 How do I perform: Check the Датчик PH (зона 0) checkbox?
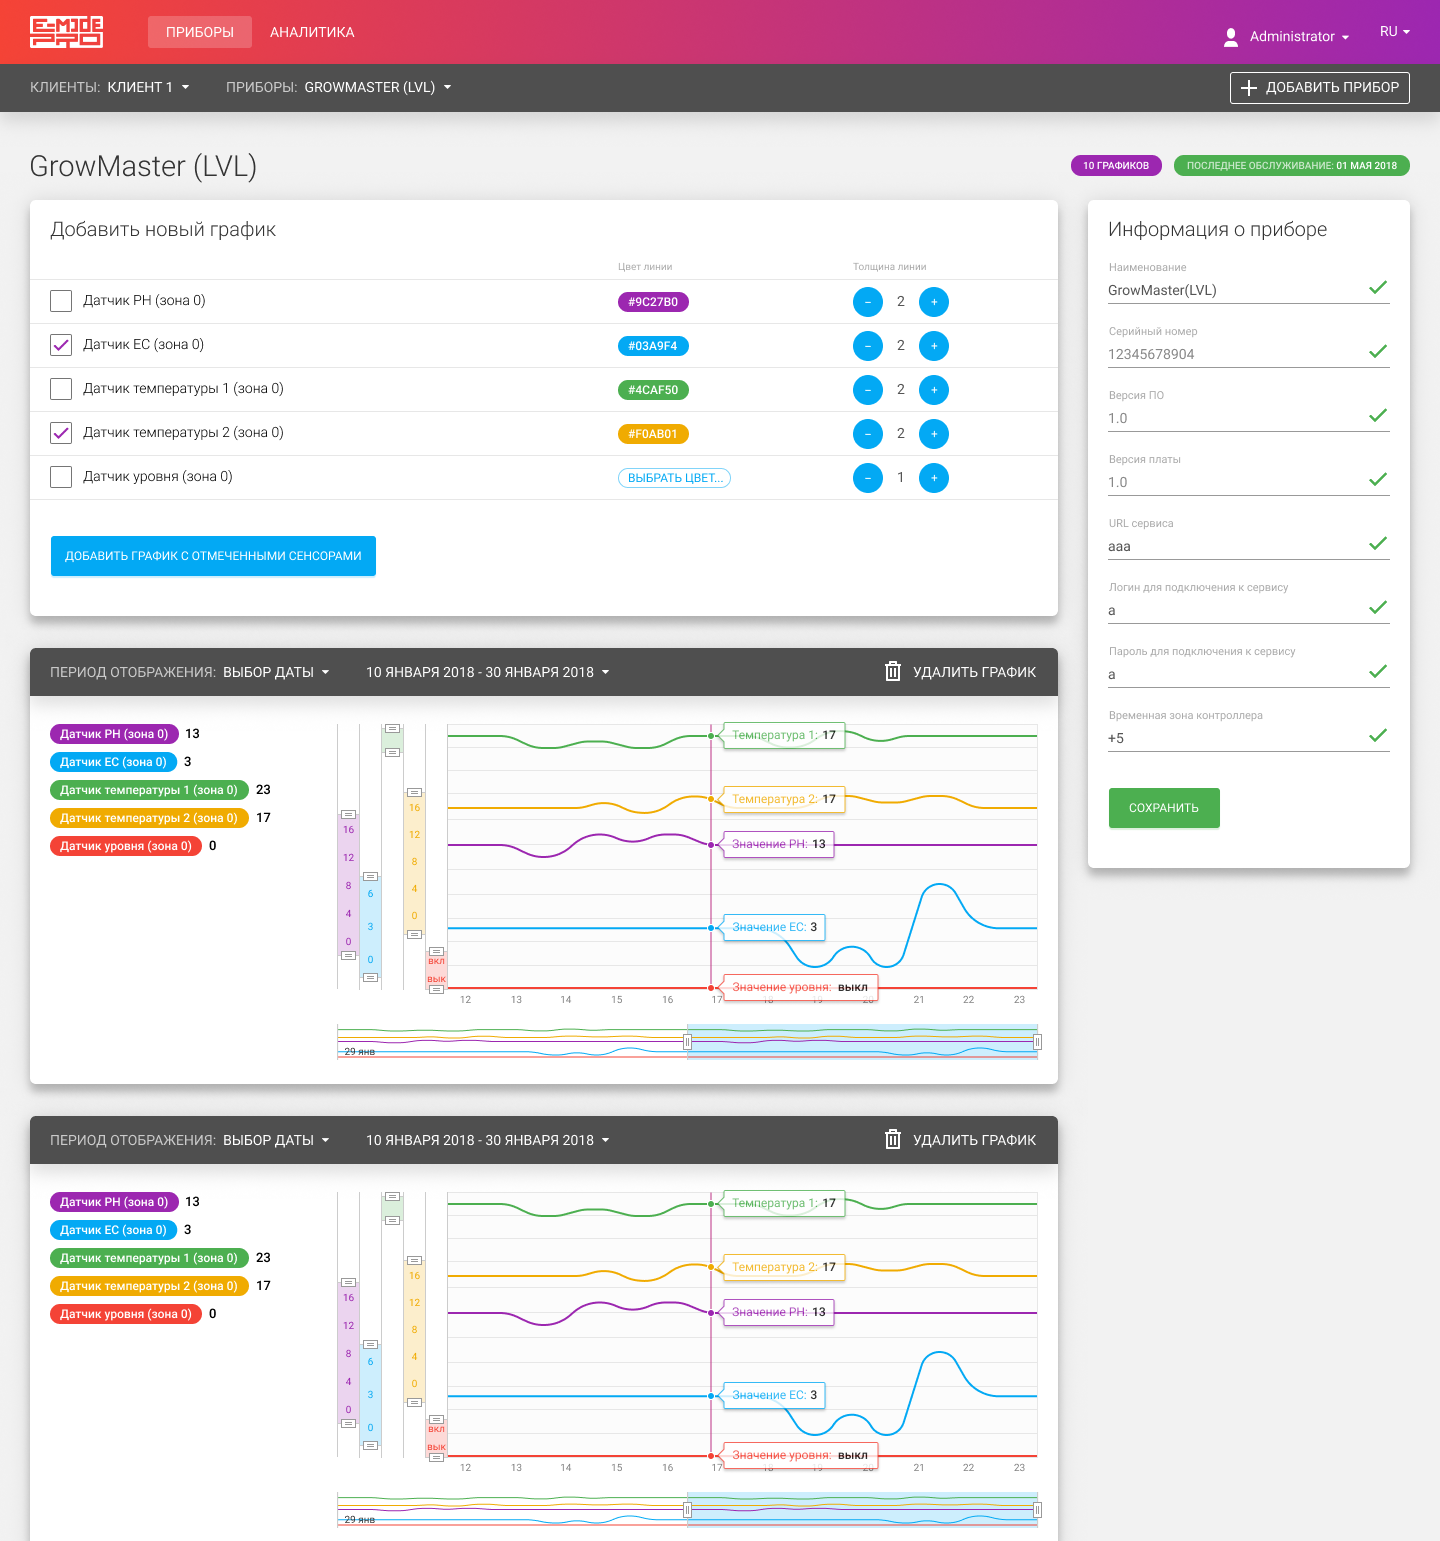(x=61, y=301)
